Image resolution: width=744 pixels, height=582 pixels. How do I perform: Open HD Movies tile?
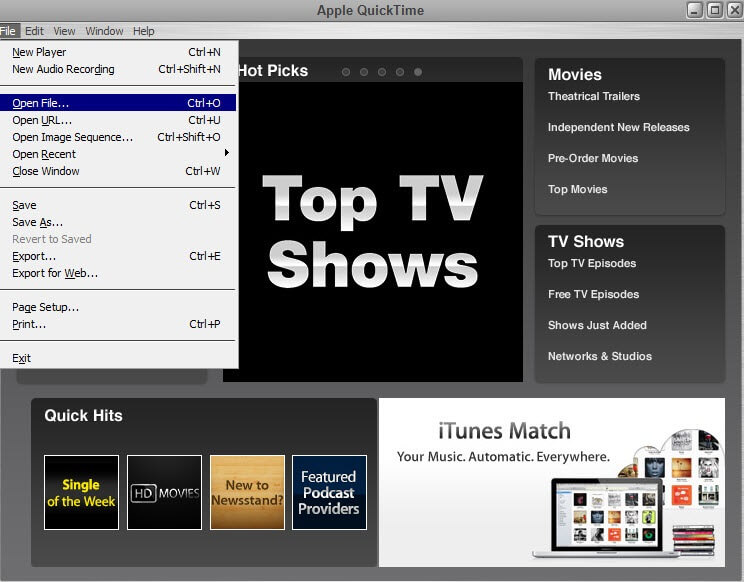tap(164, 492)
